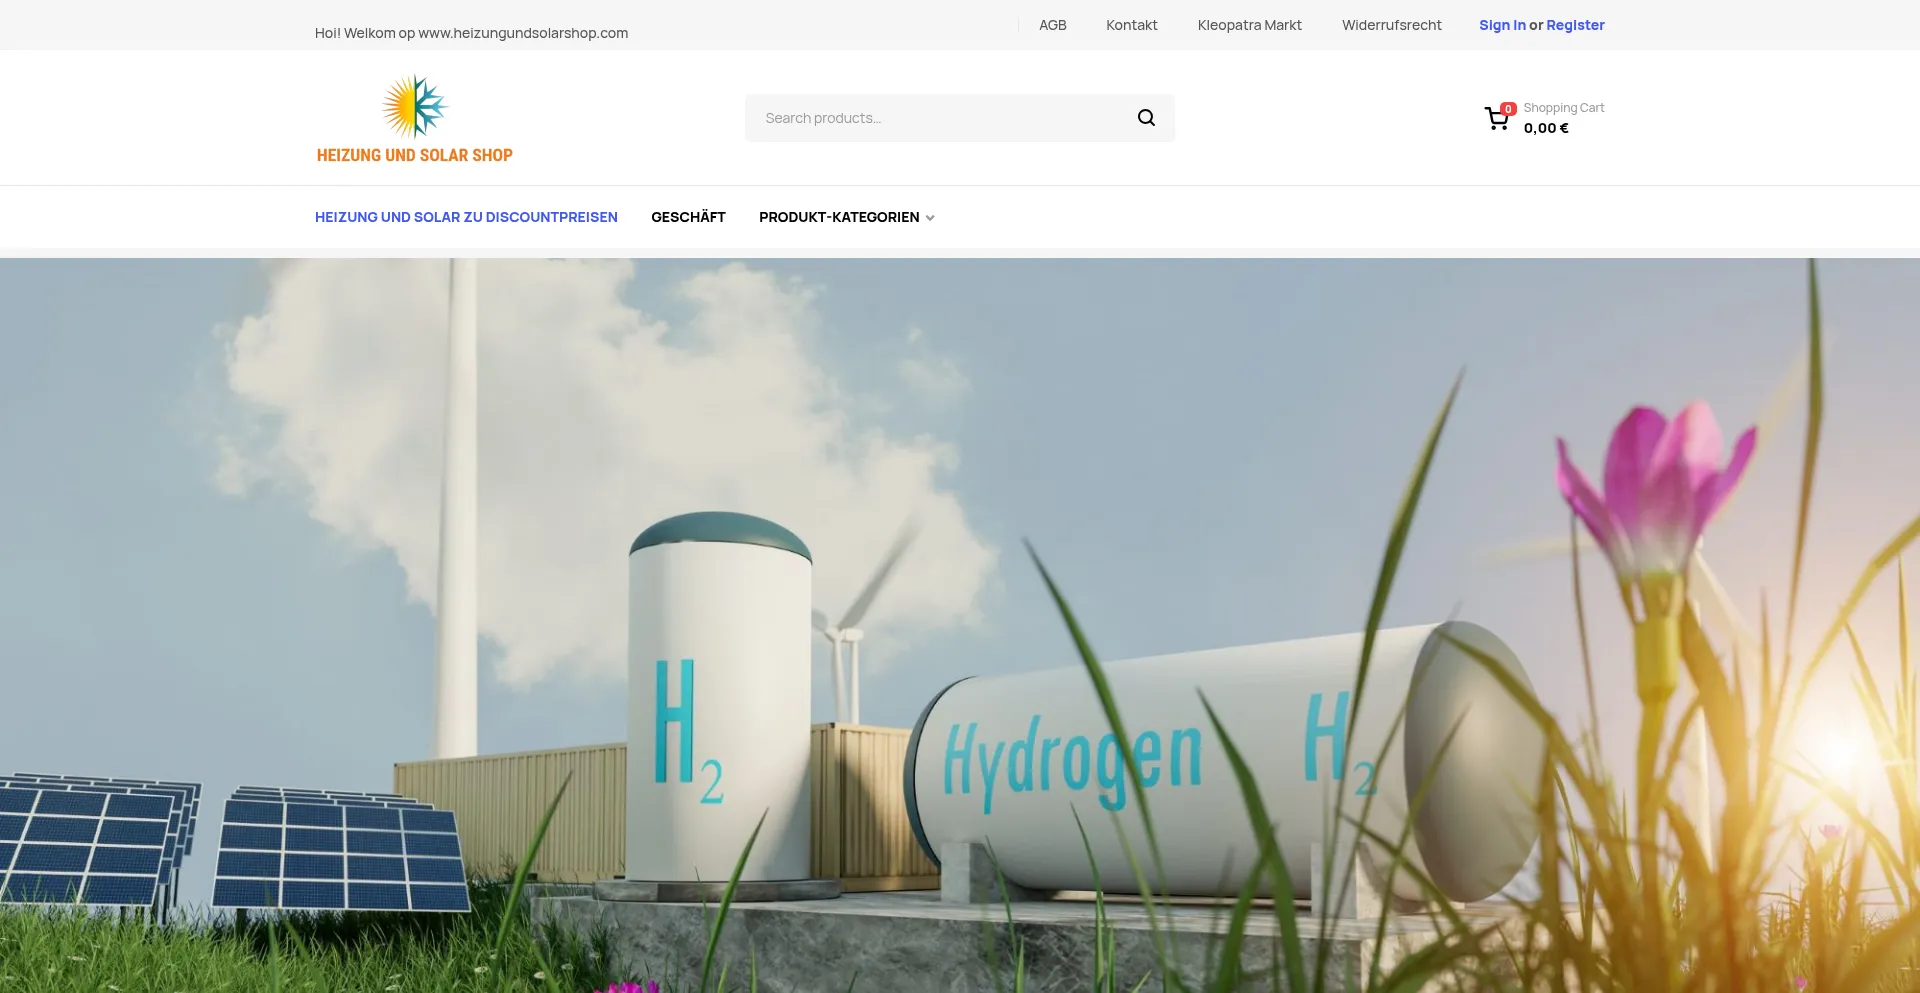Visit the Kleopatra Markt link

click(1249, 25)
